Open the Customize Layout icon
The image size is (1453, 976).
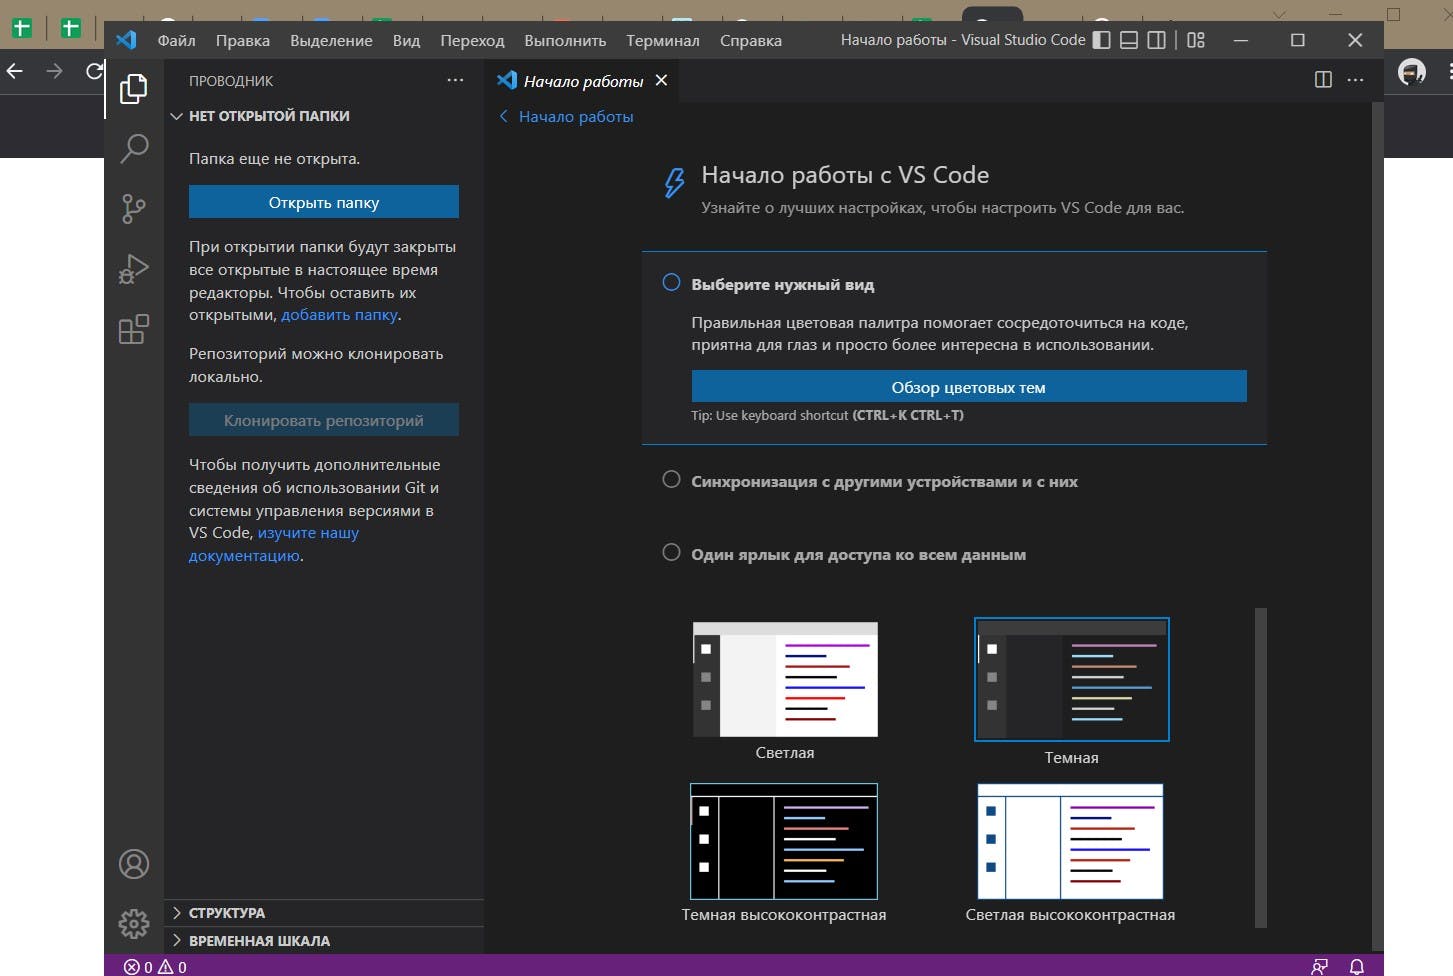1196,40
